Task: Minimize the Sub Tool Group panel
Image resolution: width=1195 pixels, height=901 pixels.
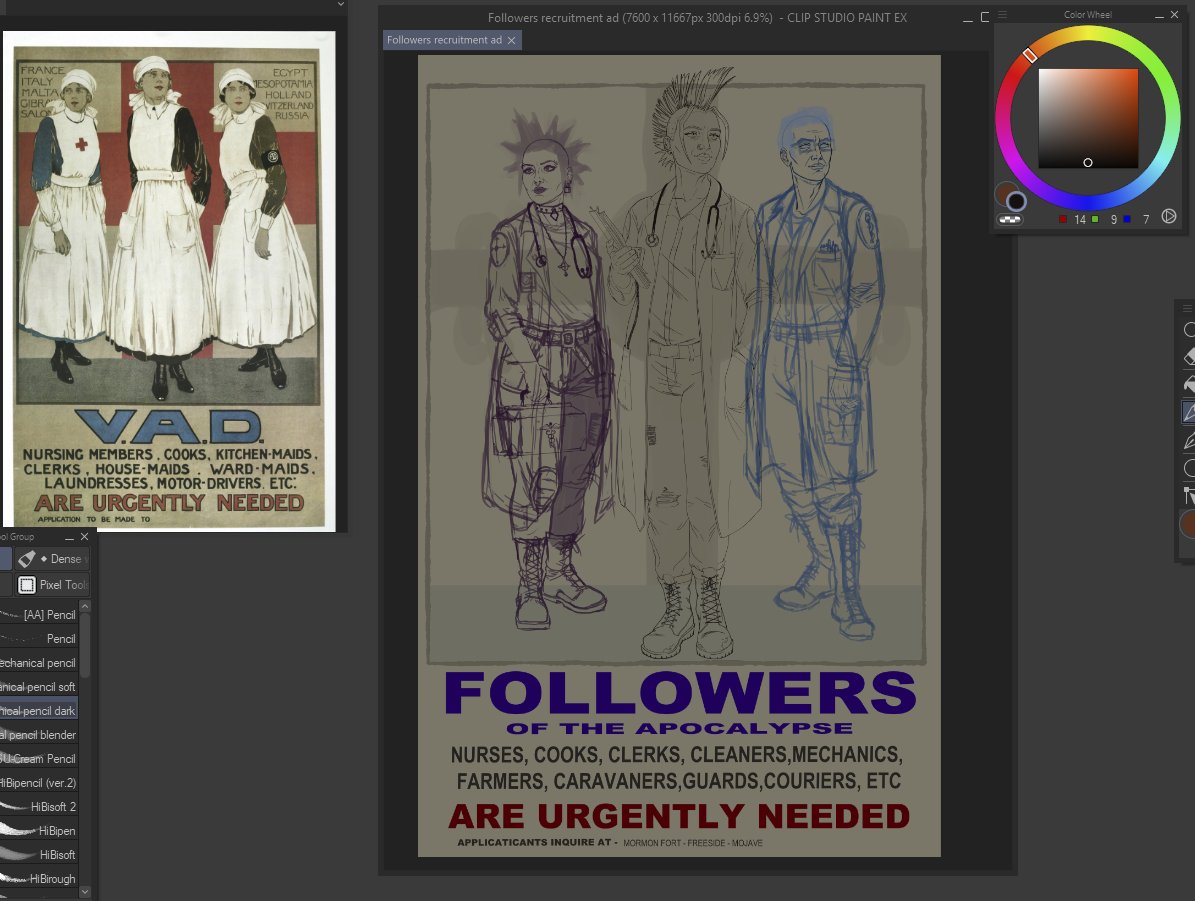Action: pos(69,537)
